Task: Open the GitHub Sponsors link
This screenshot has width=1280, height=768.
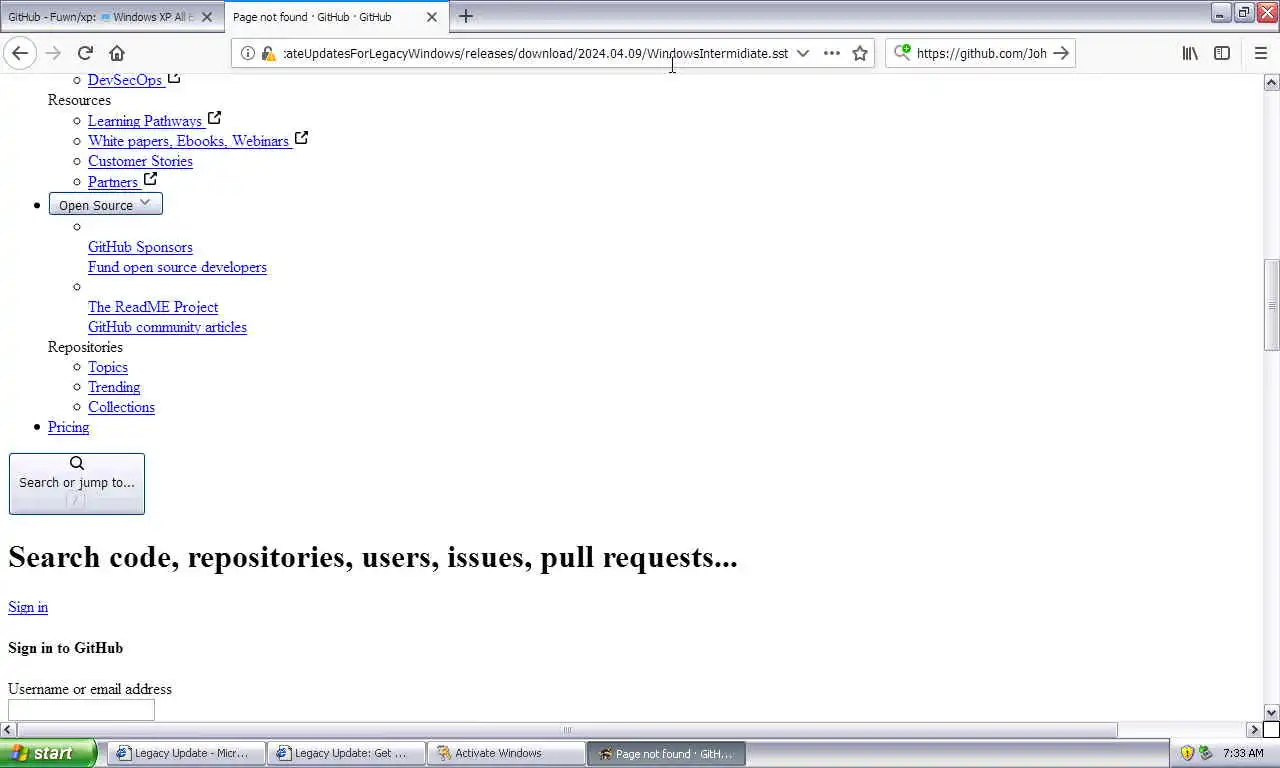Action: click(x=140, y=247)
